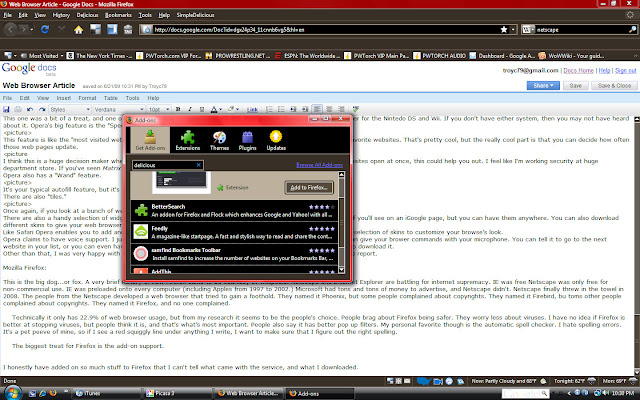Open The New York Times bookmark
640x400 pixels.
coord(99,56)
